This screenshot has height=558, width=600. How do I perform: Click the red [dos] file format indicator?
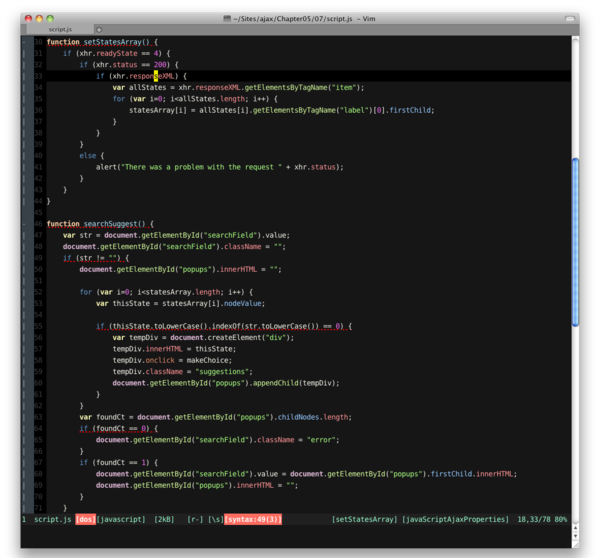click(85, 519)
